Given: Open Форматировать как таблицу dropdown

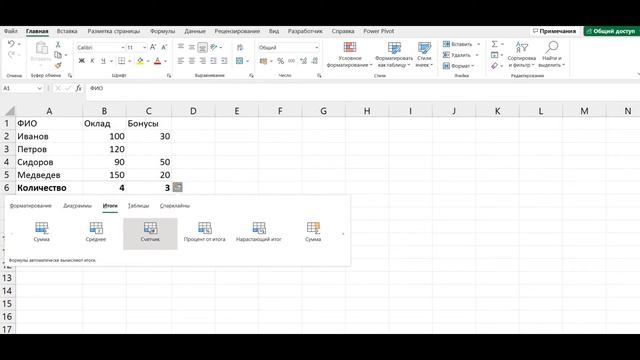Looking at the screenshot, I should point(394,54).
